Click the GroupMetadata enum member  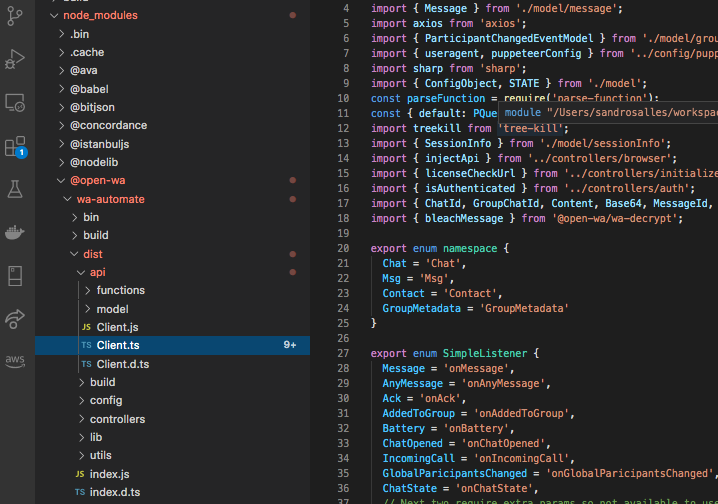point(421,308)
